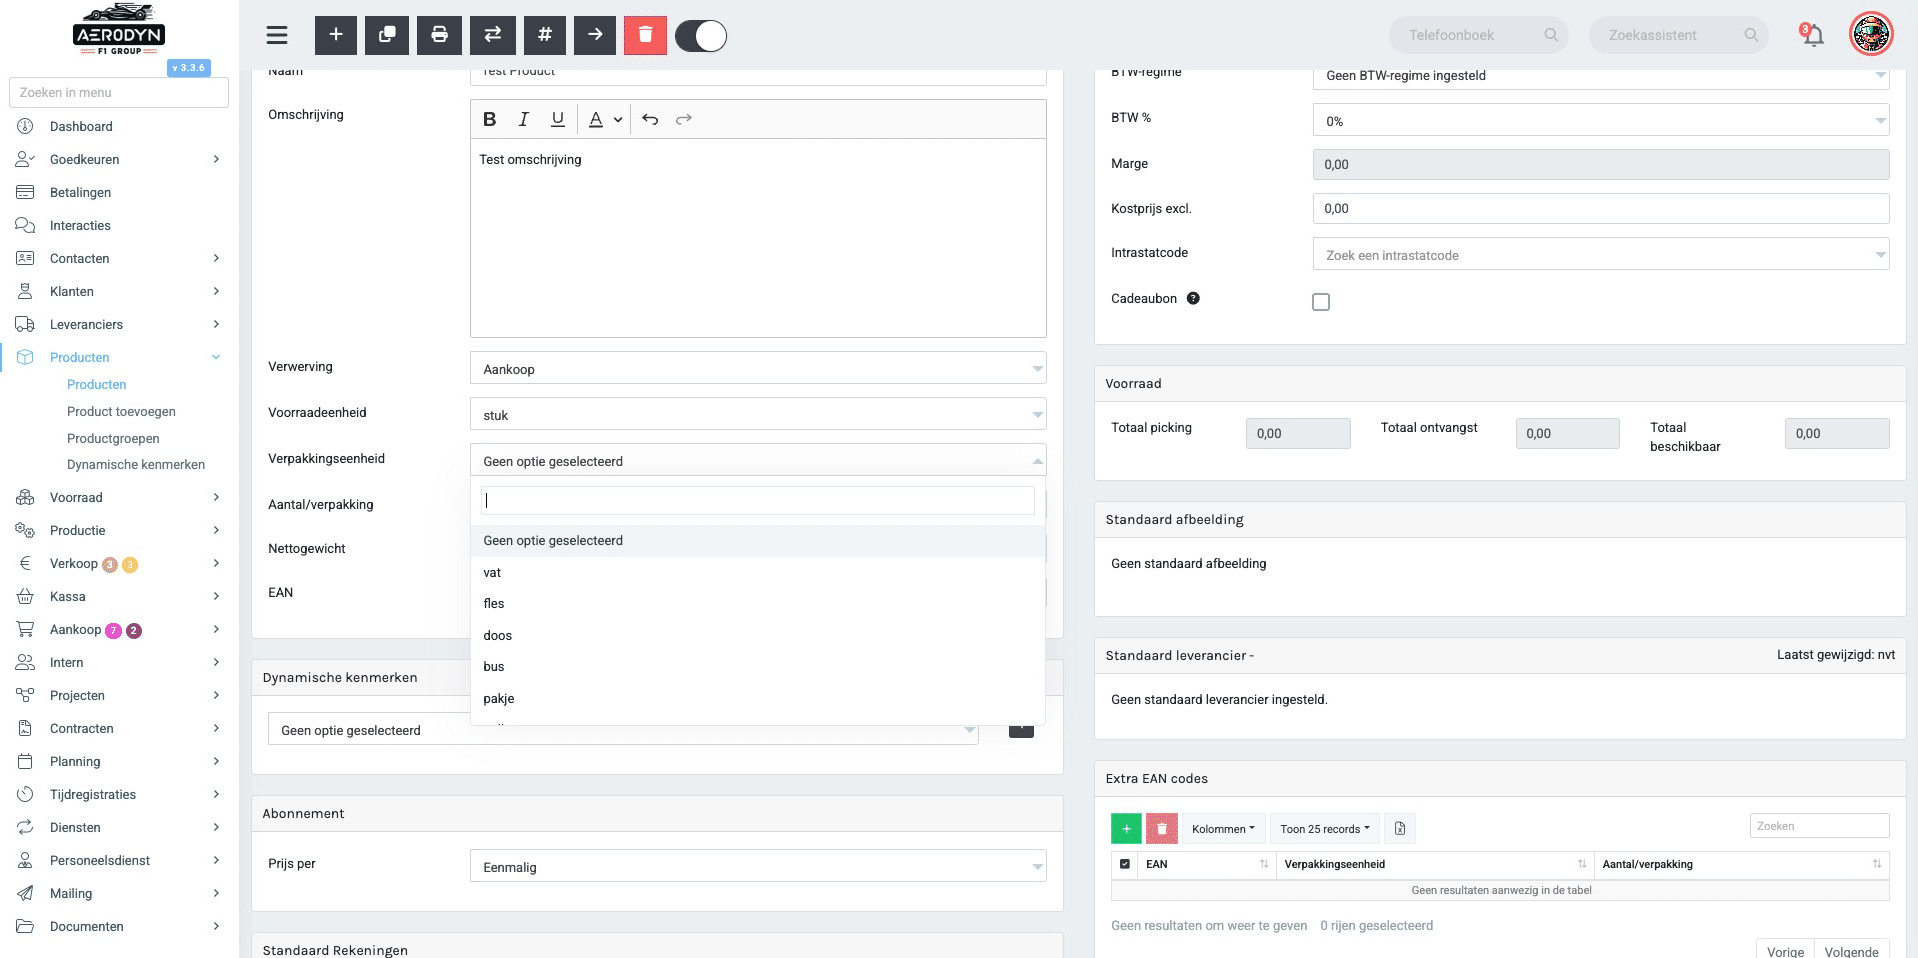Click the Cadeaubon help question icon
This screenshot has width=1918, height=958.
pos(1193,298)
